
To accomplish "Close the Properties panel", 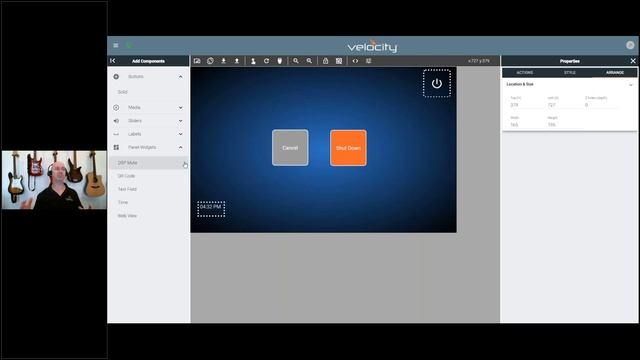I will point(633,61).
